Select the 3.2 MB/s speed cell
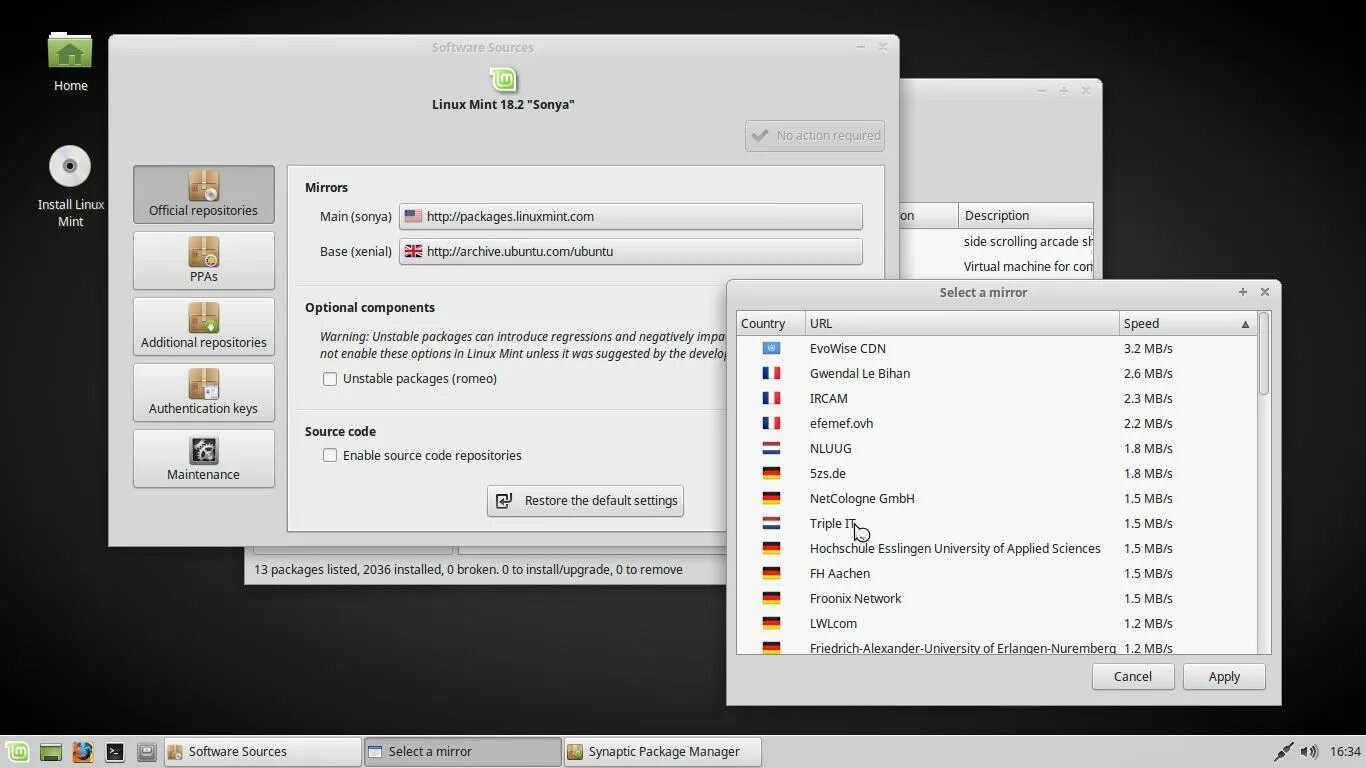Image resolution: width=1366 pixels, height=768 pixels. (x=1148, y=348)
